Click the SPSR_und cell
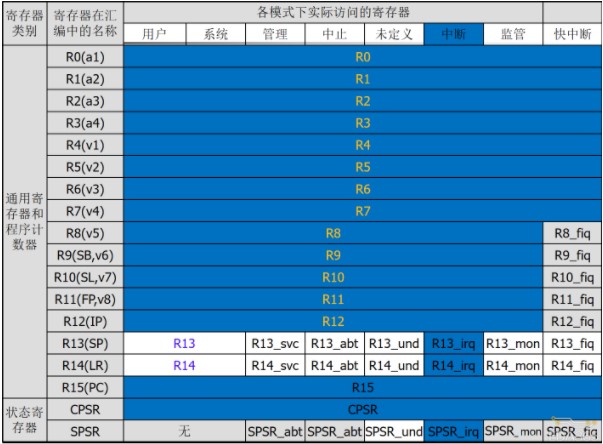Screen dimensions: 603x444 point(394,431)
